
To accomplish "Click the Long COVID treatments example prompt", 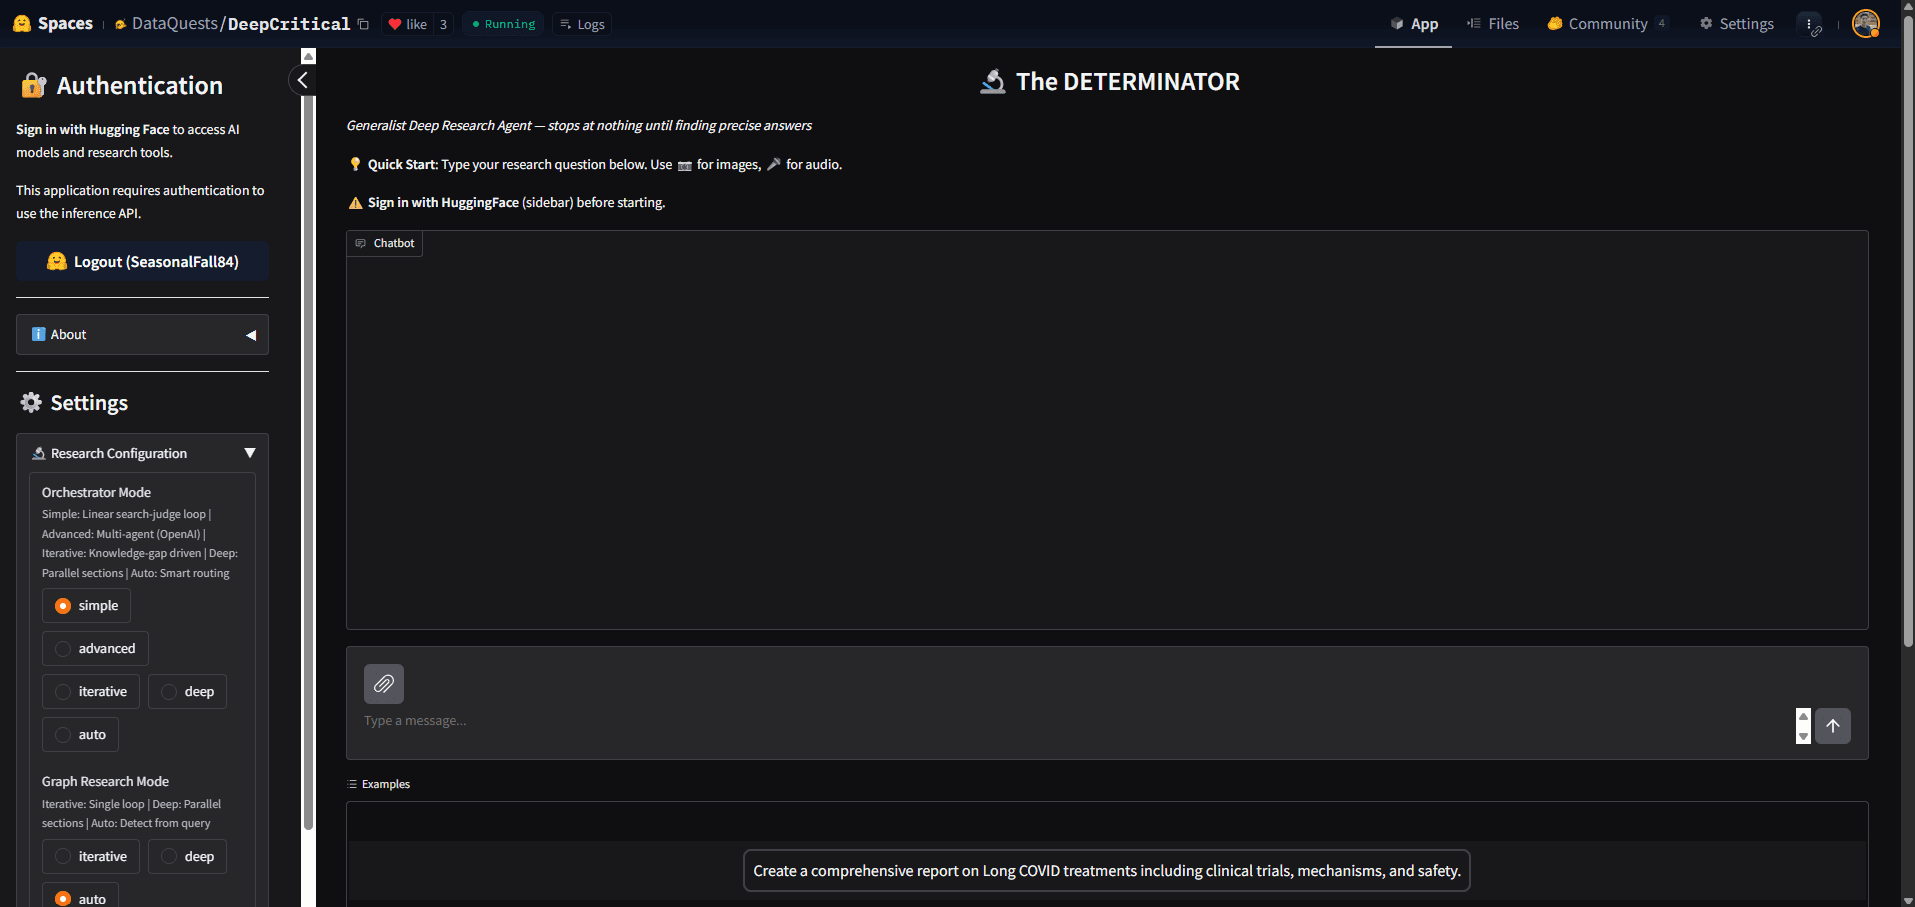I will coord(1106,870).
